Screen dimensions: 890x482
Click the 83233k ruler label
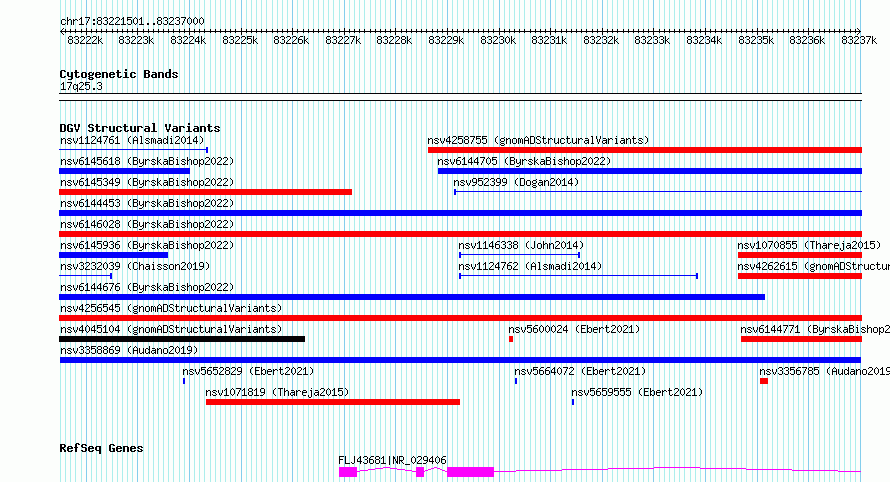coord(652,40)
